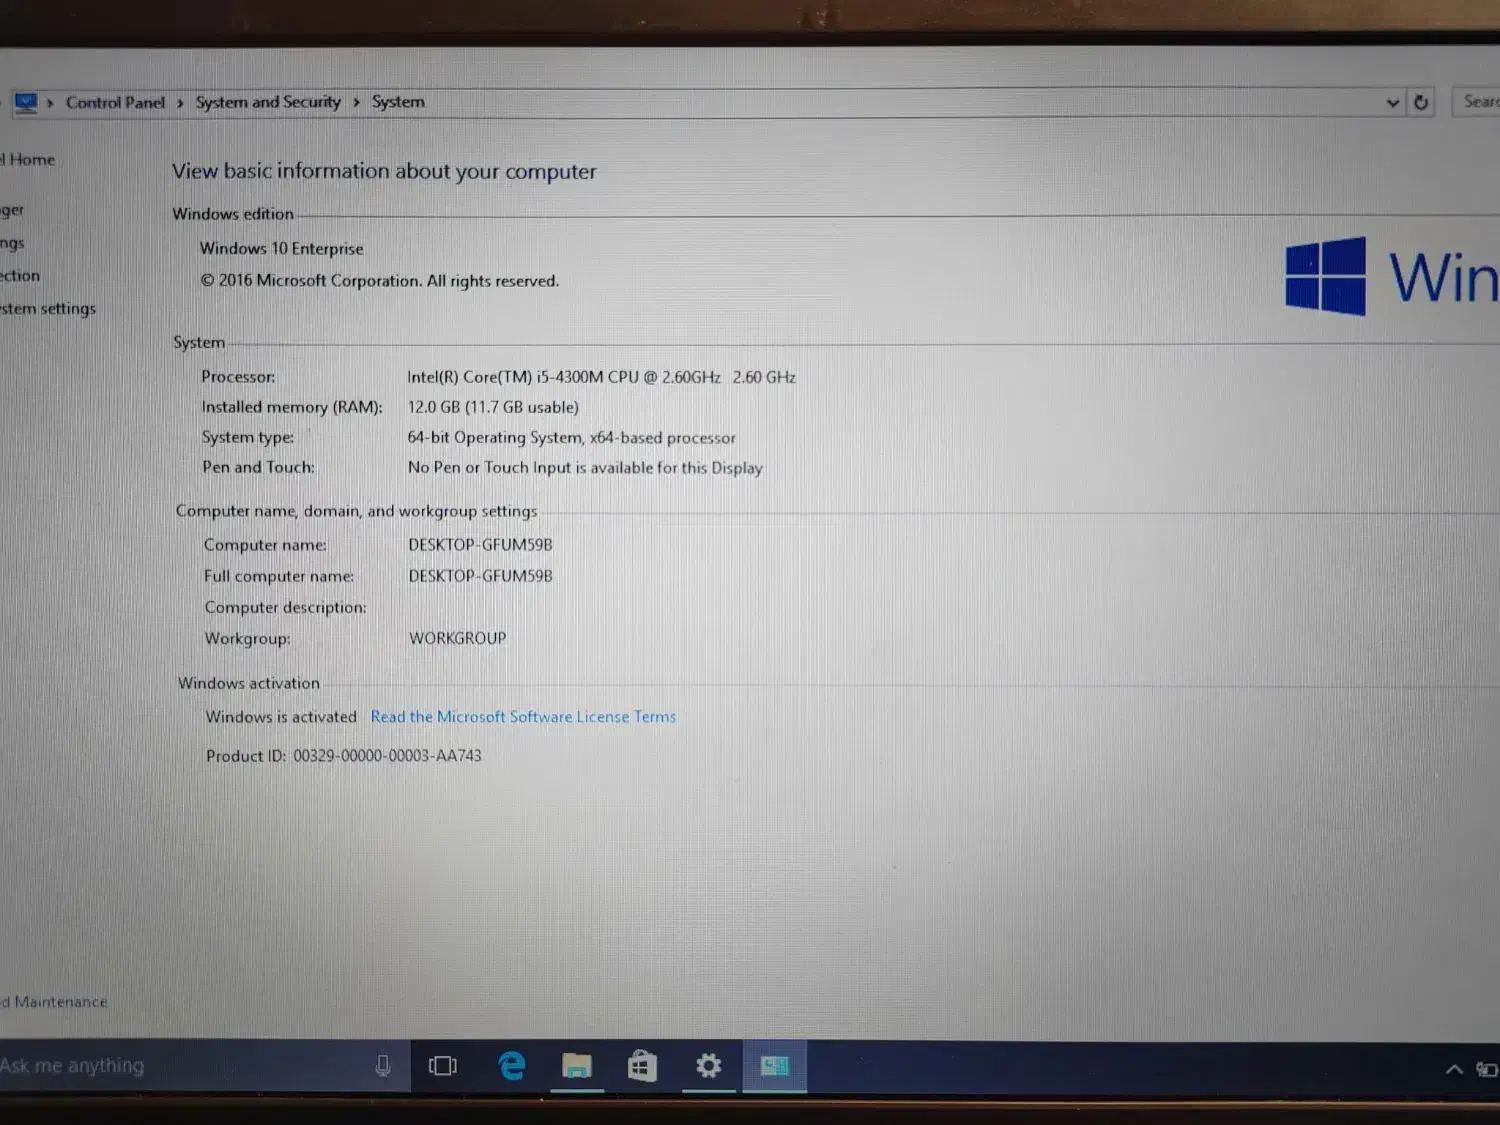Click the Ask me anything search box
Image resolution: width=1500 pixels, height=1125 pixels.
(x=150, y=1066)
